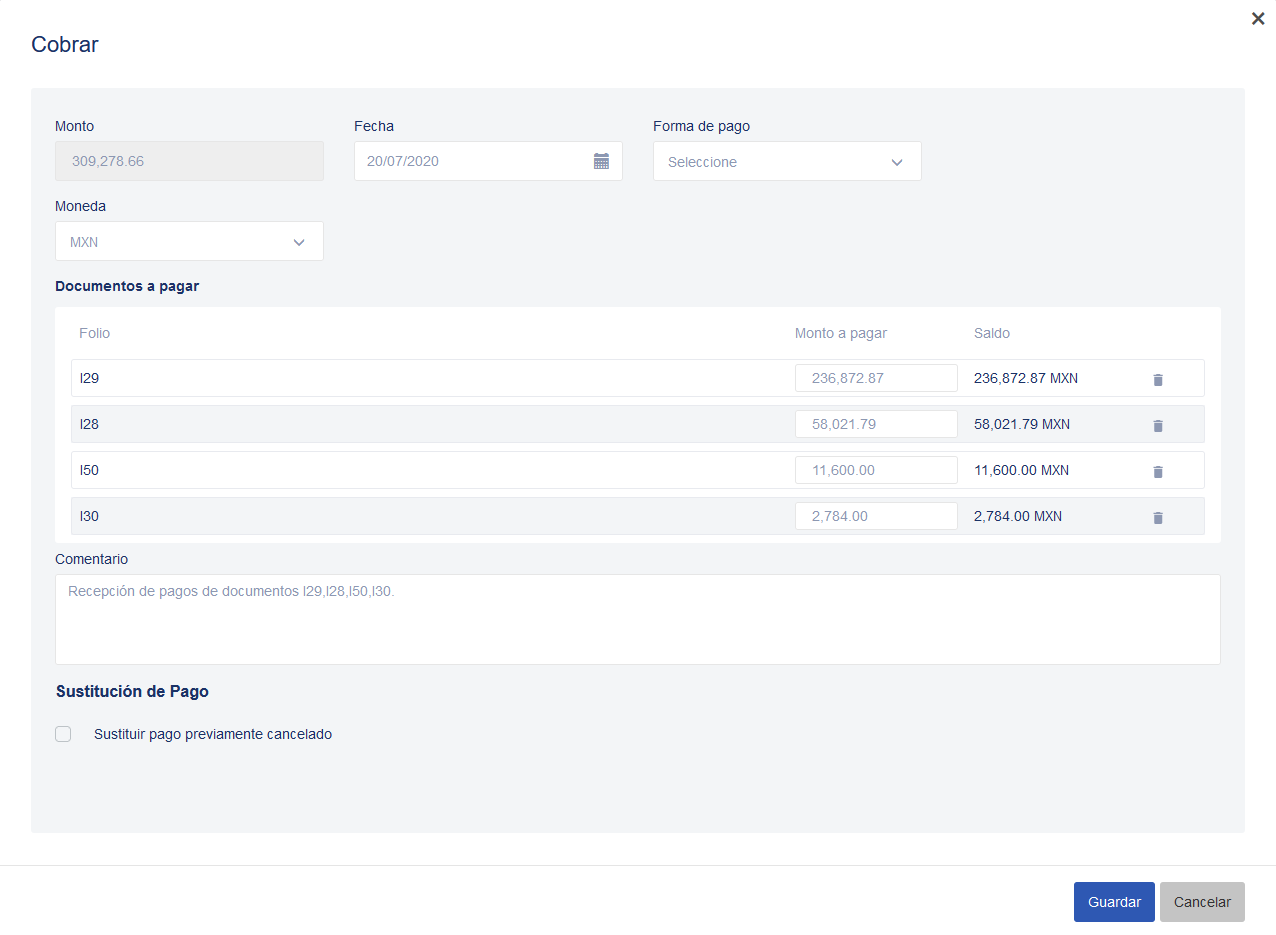This screenshot has width=1276, height=935.
Task: Remove document I28 using trash icon
Action: 1158,426
